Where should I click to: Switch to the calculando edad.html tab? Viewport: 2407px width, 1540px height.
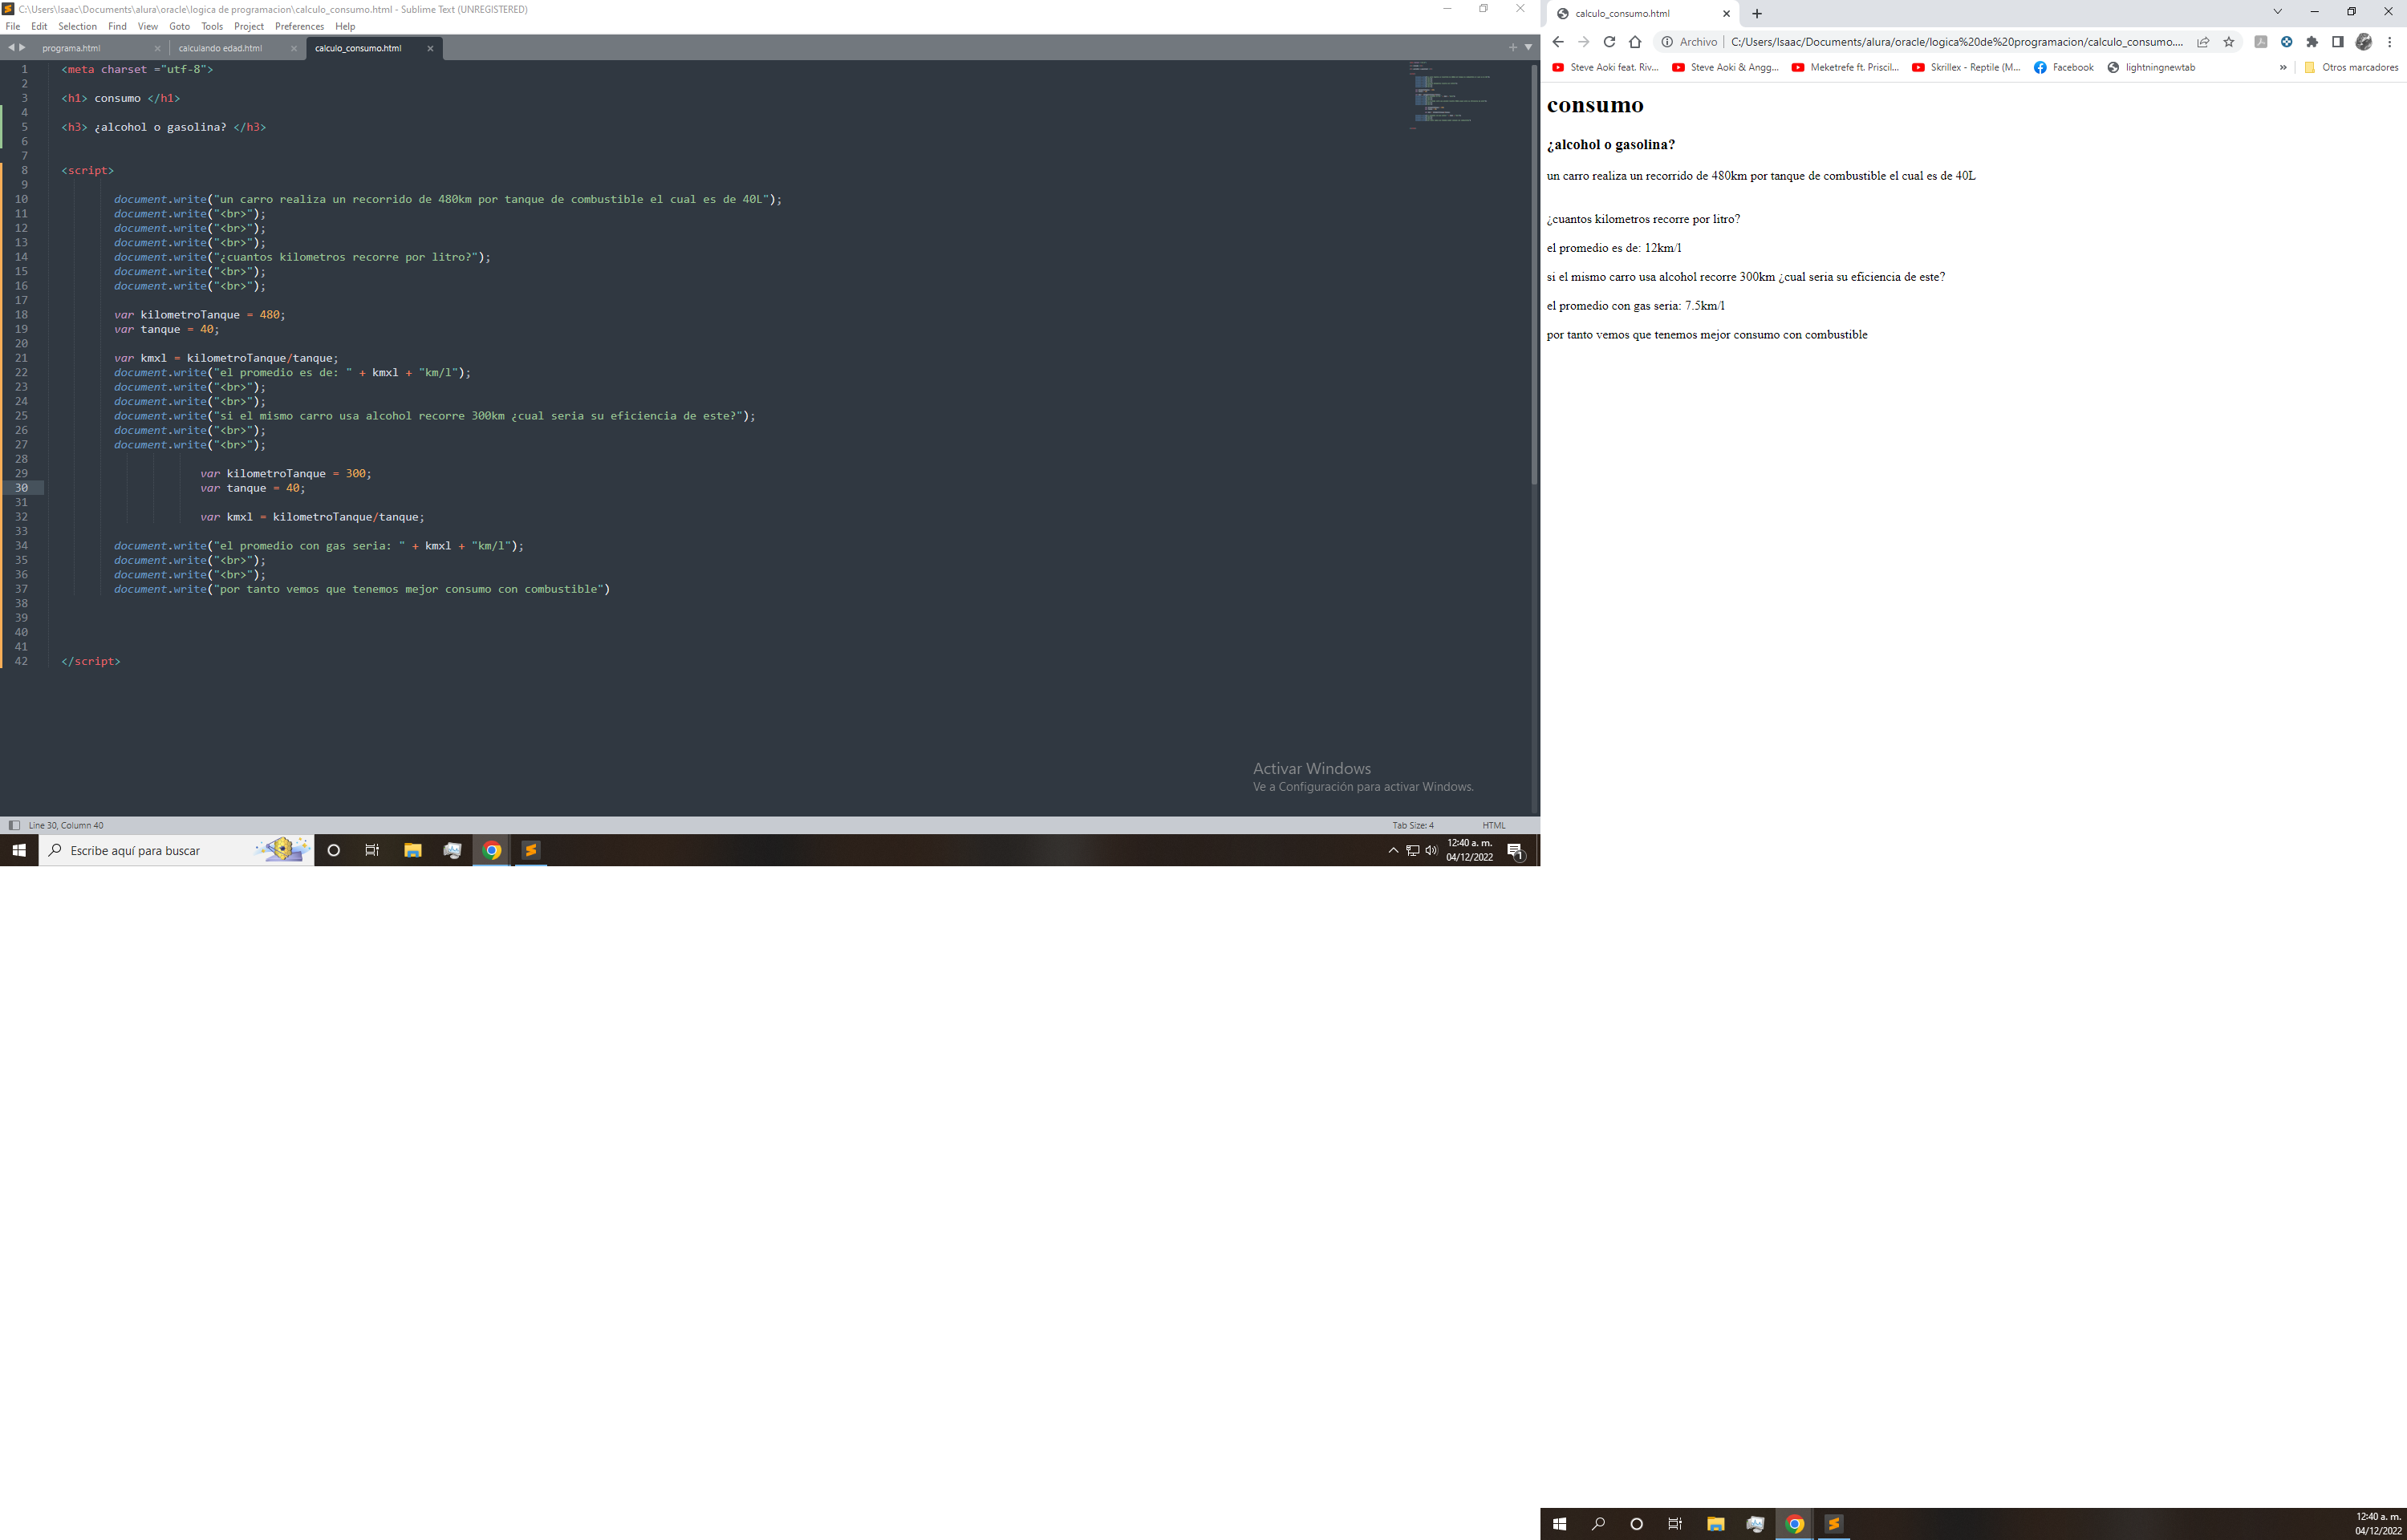pyautogui.click(x=220, y=48)
